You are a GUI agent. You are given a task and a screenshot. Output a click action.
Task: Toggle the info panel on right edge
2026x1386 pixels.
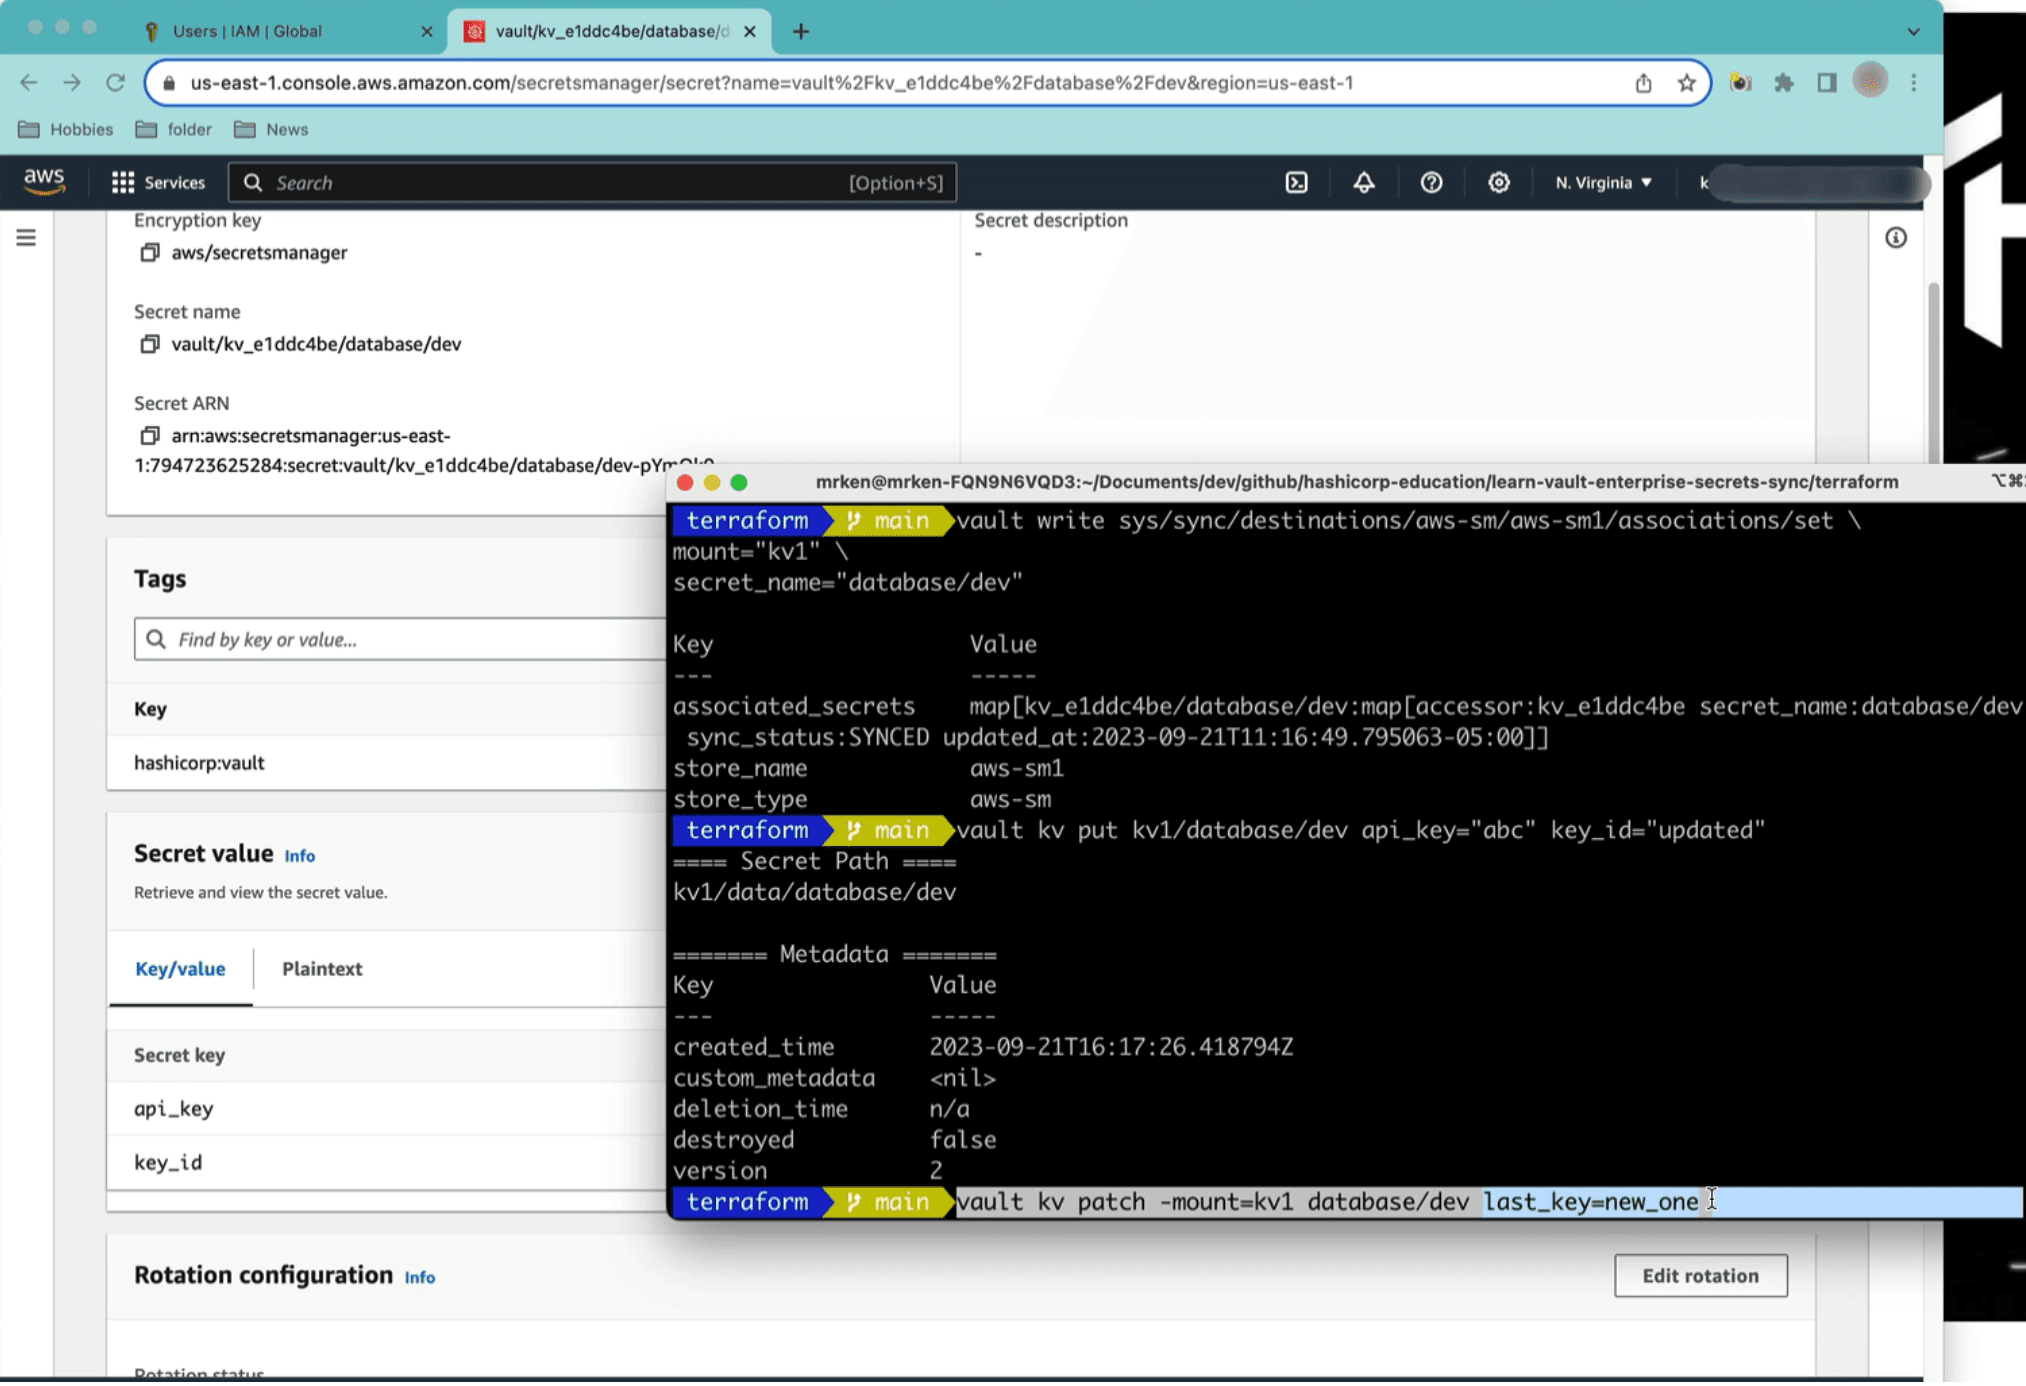coord(1895,238)
